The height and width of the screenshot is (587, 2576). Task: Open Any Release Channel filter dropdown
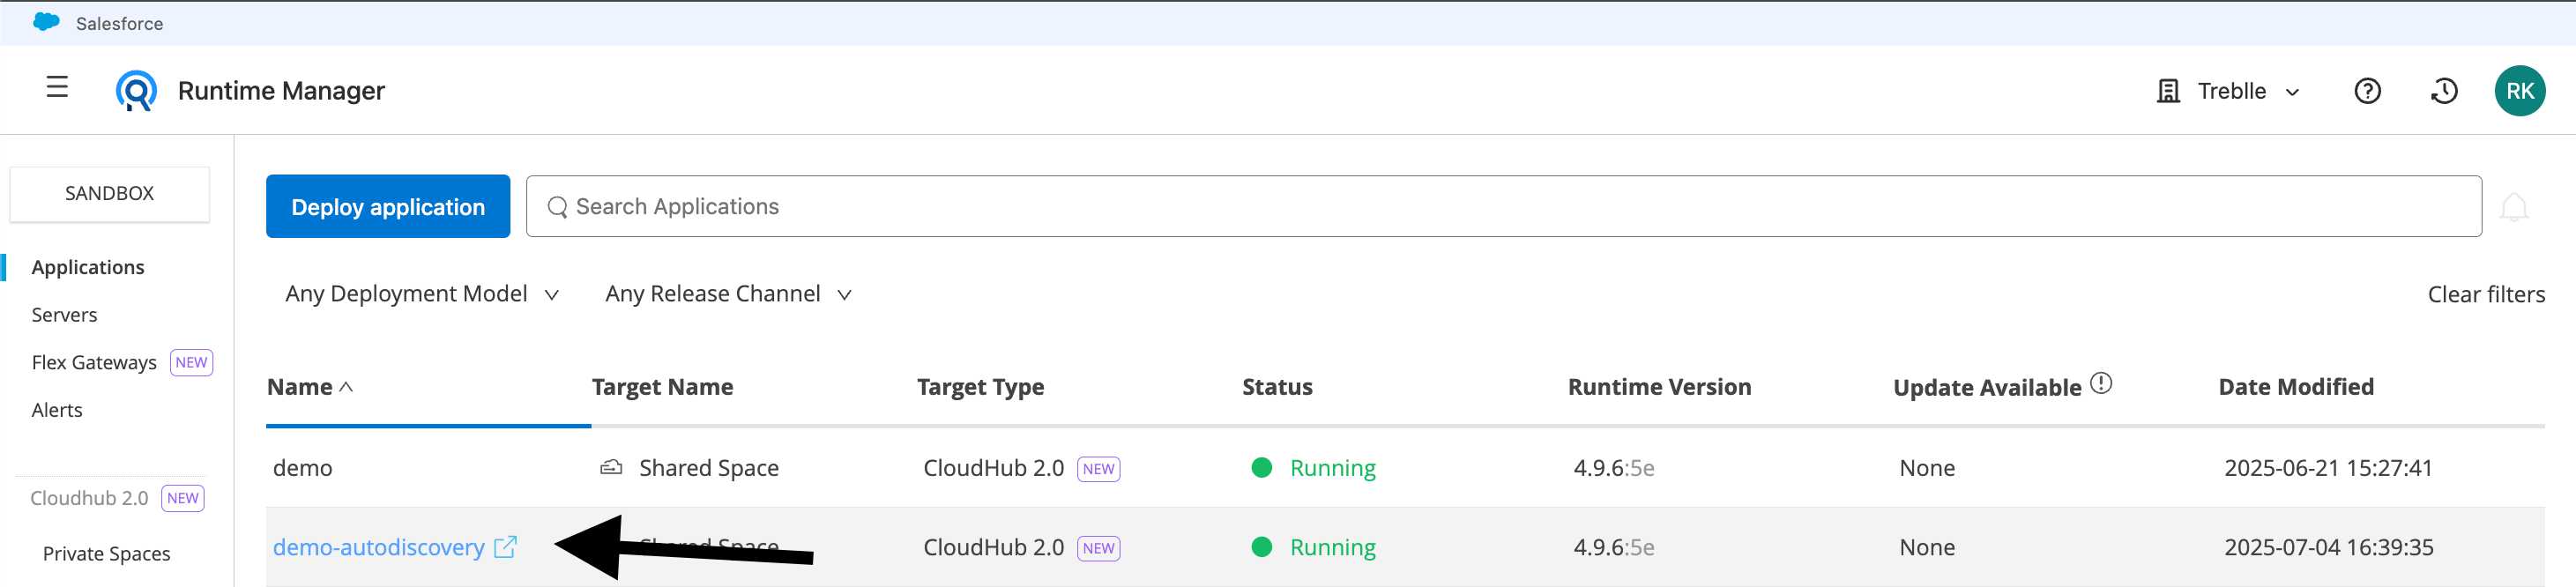tap(728, 294)
